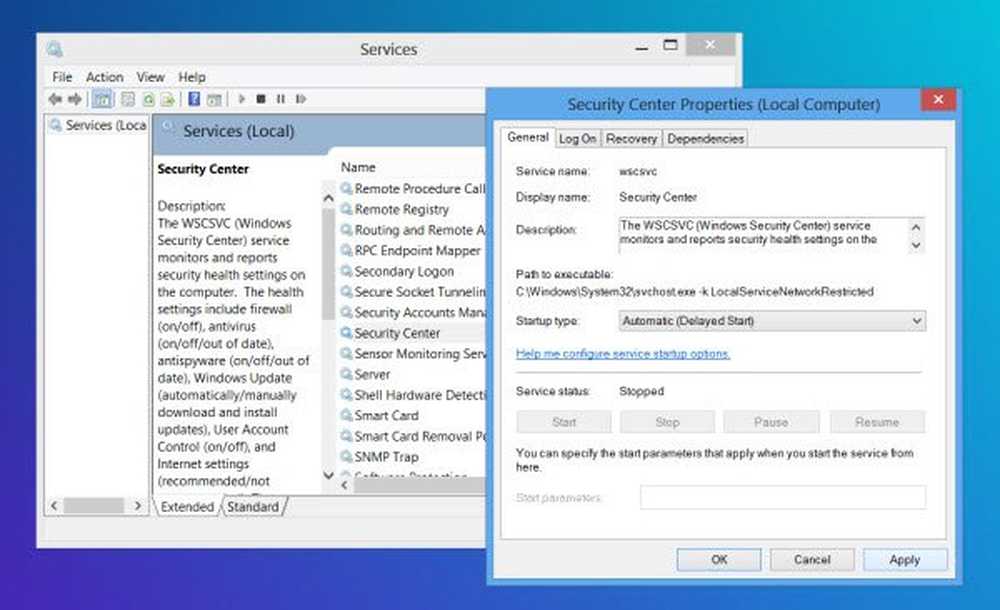Click the Cancel button
This screenshot has height=610, width=1000.
click(x=812, y=560)
